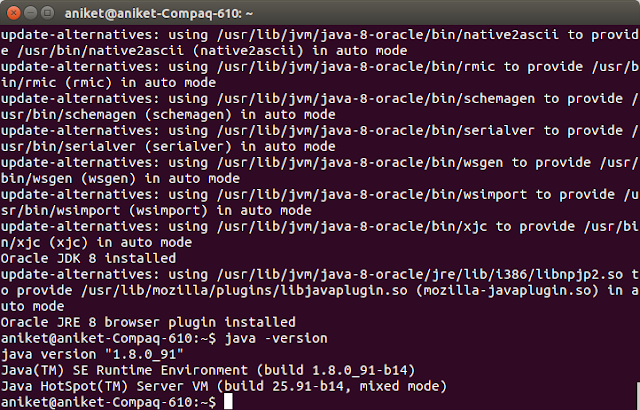The image size is (640, 410).
Task: Click the Java HotSpot(TM) Server VM line
Action: pyautogui.click(x=224, y=386)
